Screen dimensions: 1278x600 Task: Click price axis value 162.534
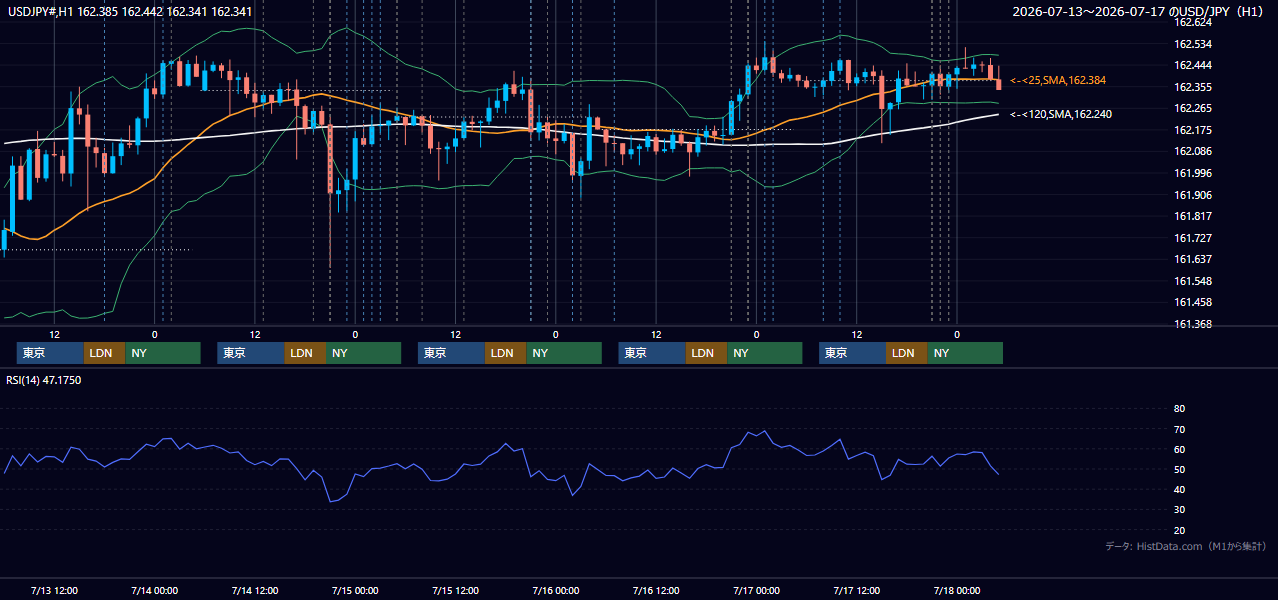(1192, 44)
